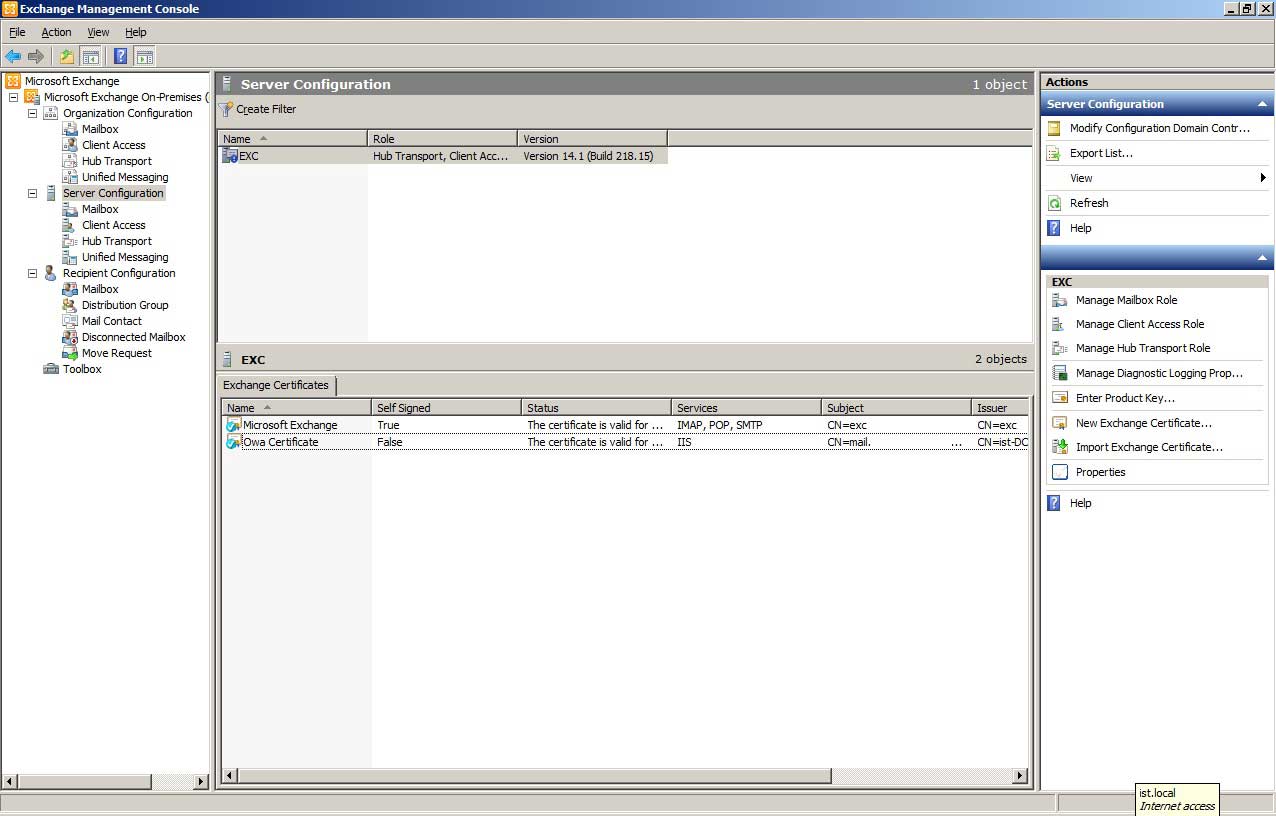The image size is (1276, 816).
Task: Click the blue Help toolbar icon
Action: (x=120, y=57)
